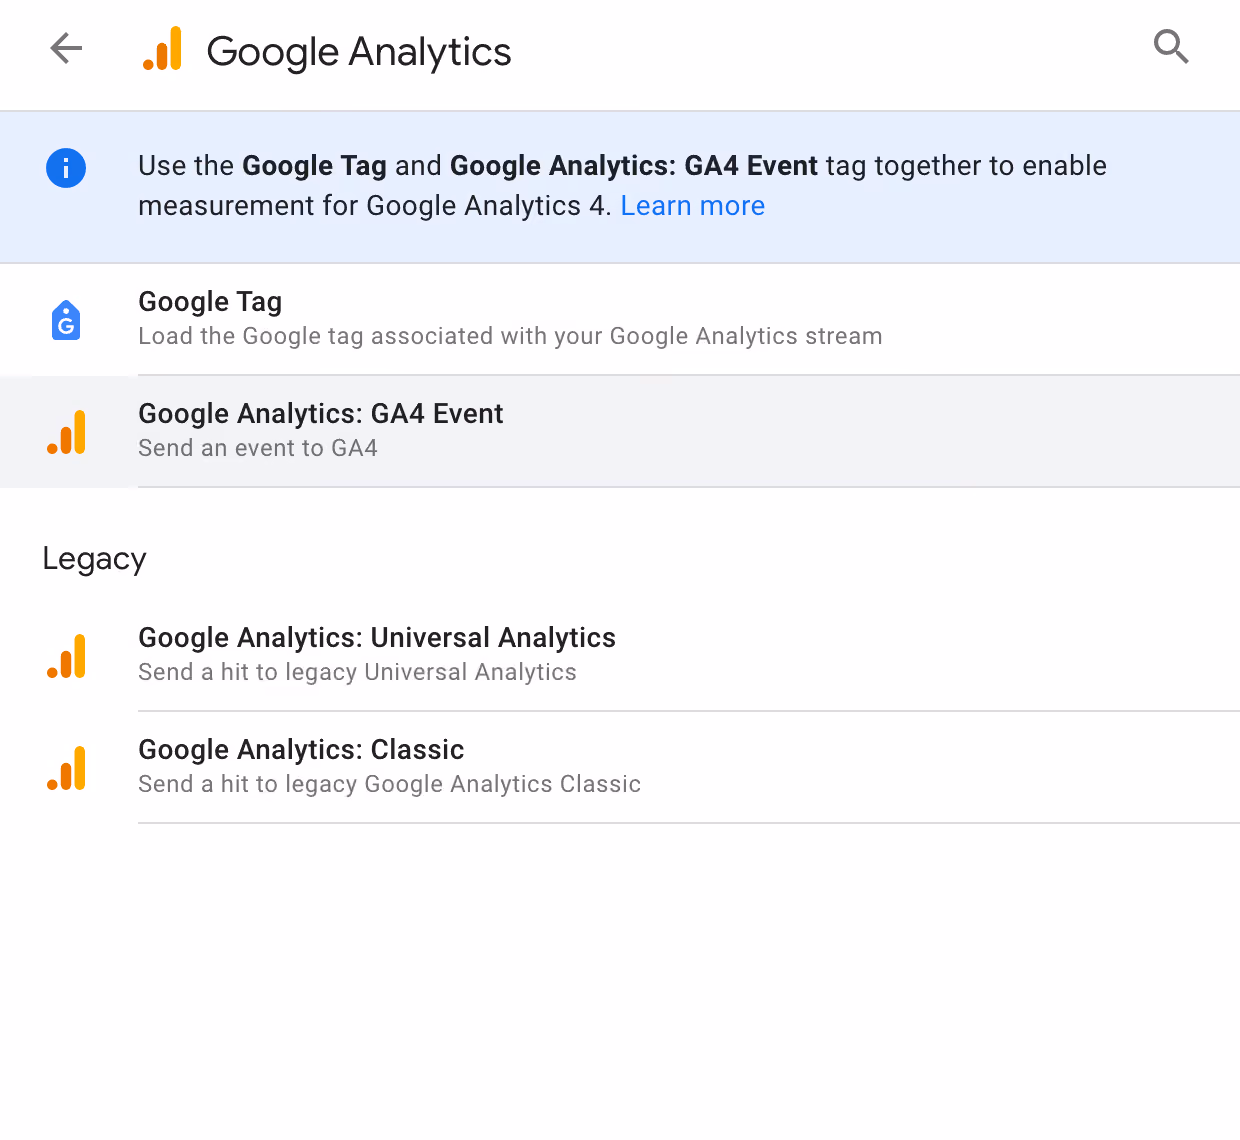Choose Google Analytics: Classic tag type

[620, 768]
